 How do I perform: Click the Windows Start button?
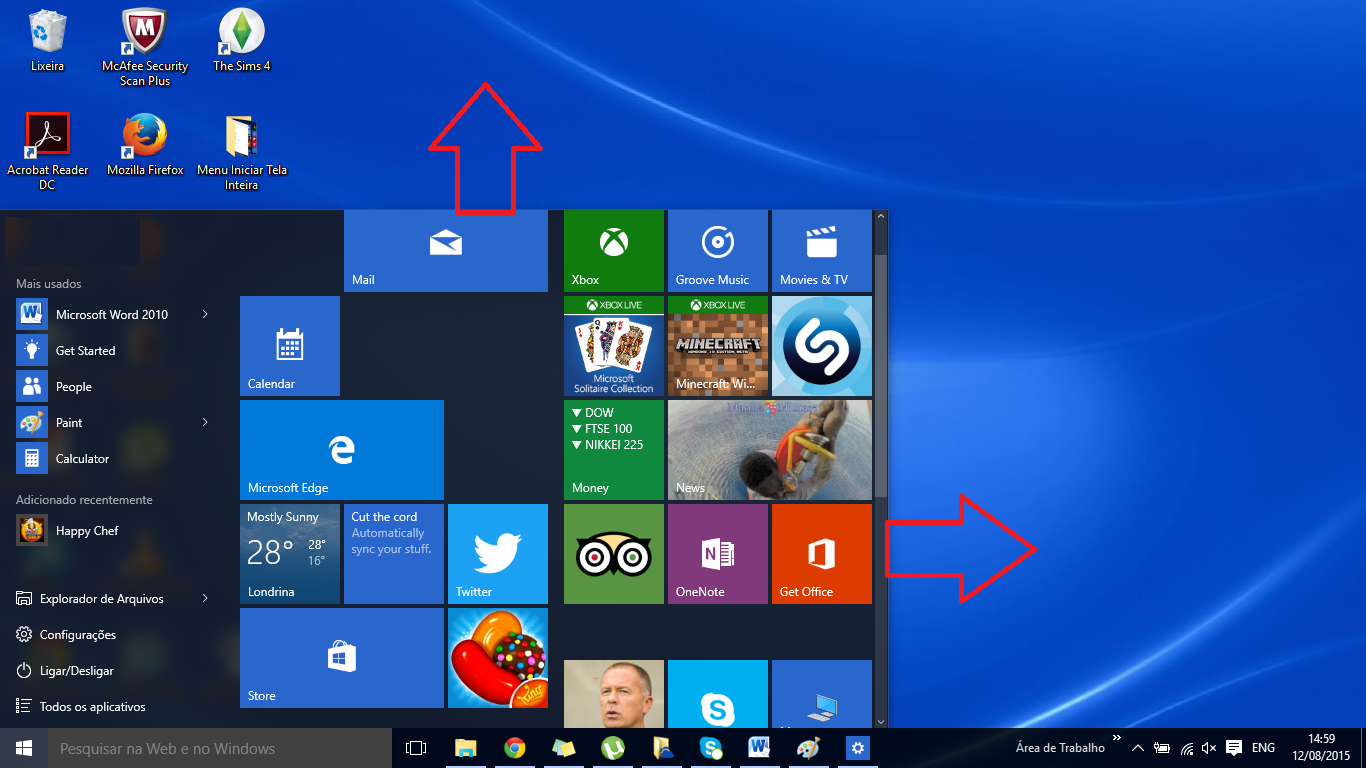tap(24, 748)
